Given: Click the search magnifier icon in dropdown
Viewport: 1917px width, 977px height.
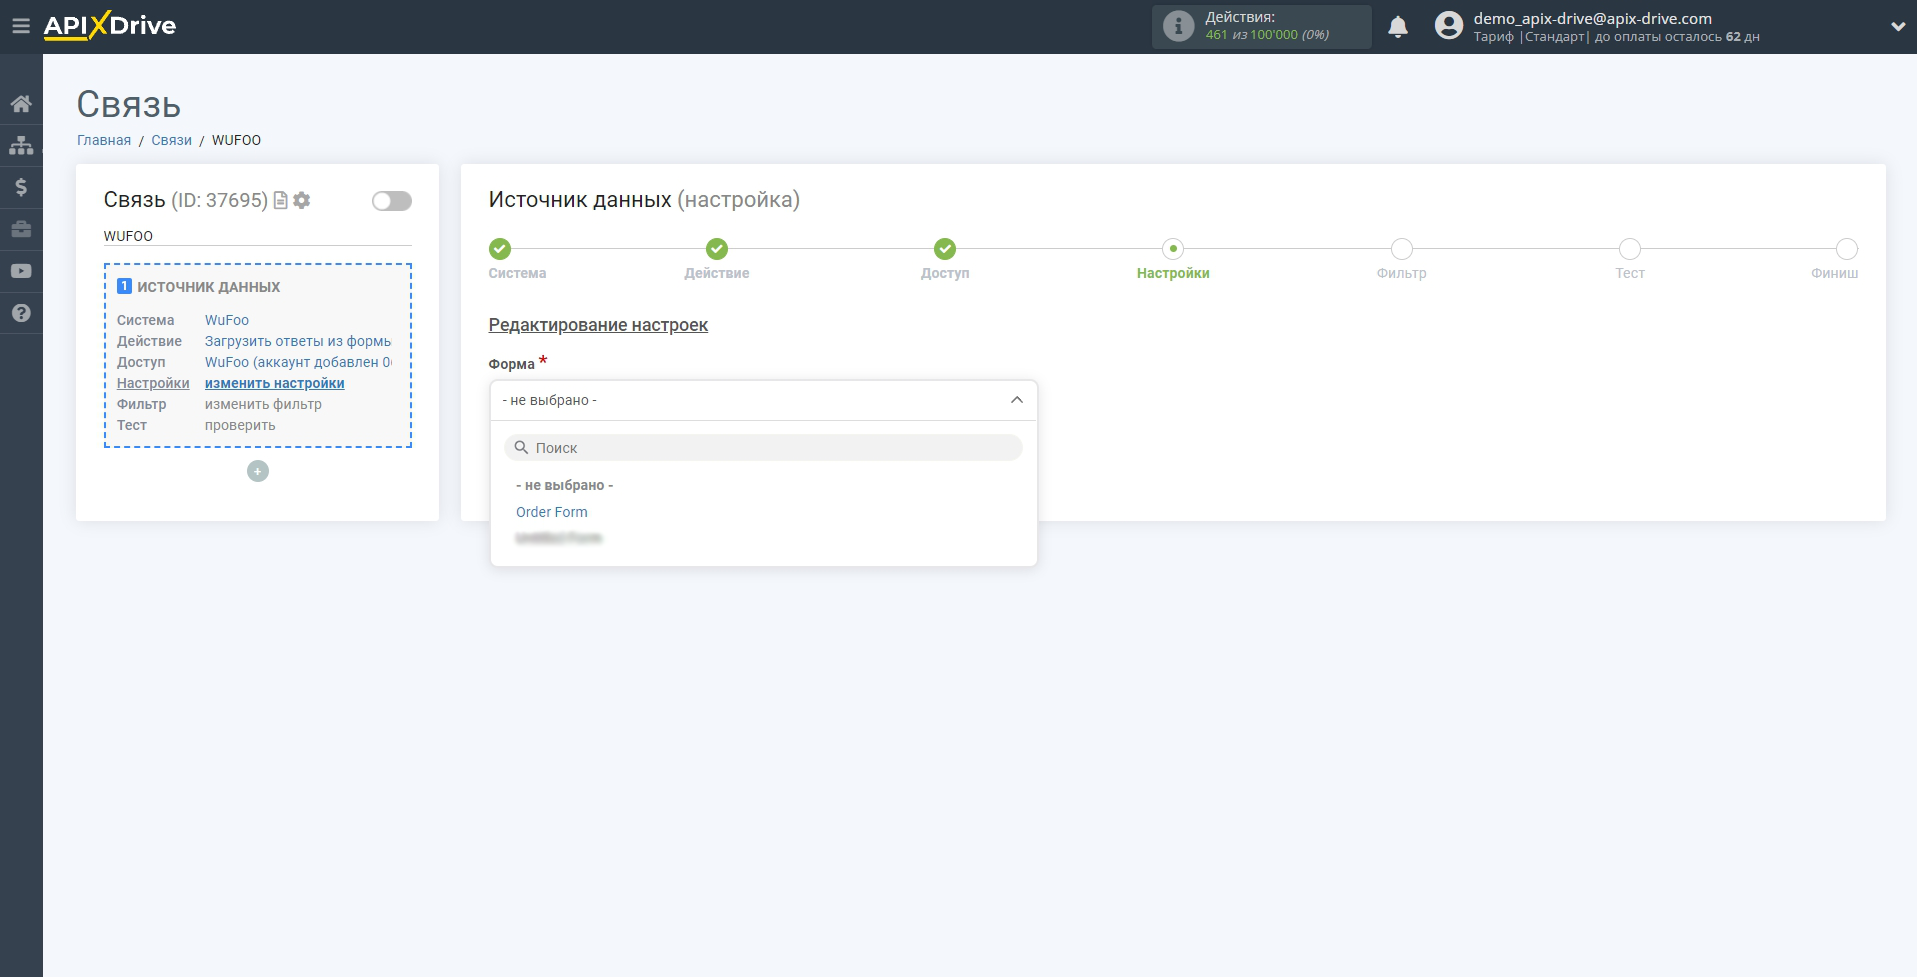Looking at the screenshot, I should point(521,448).
